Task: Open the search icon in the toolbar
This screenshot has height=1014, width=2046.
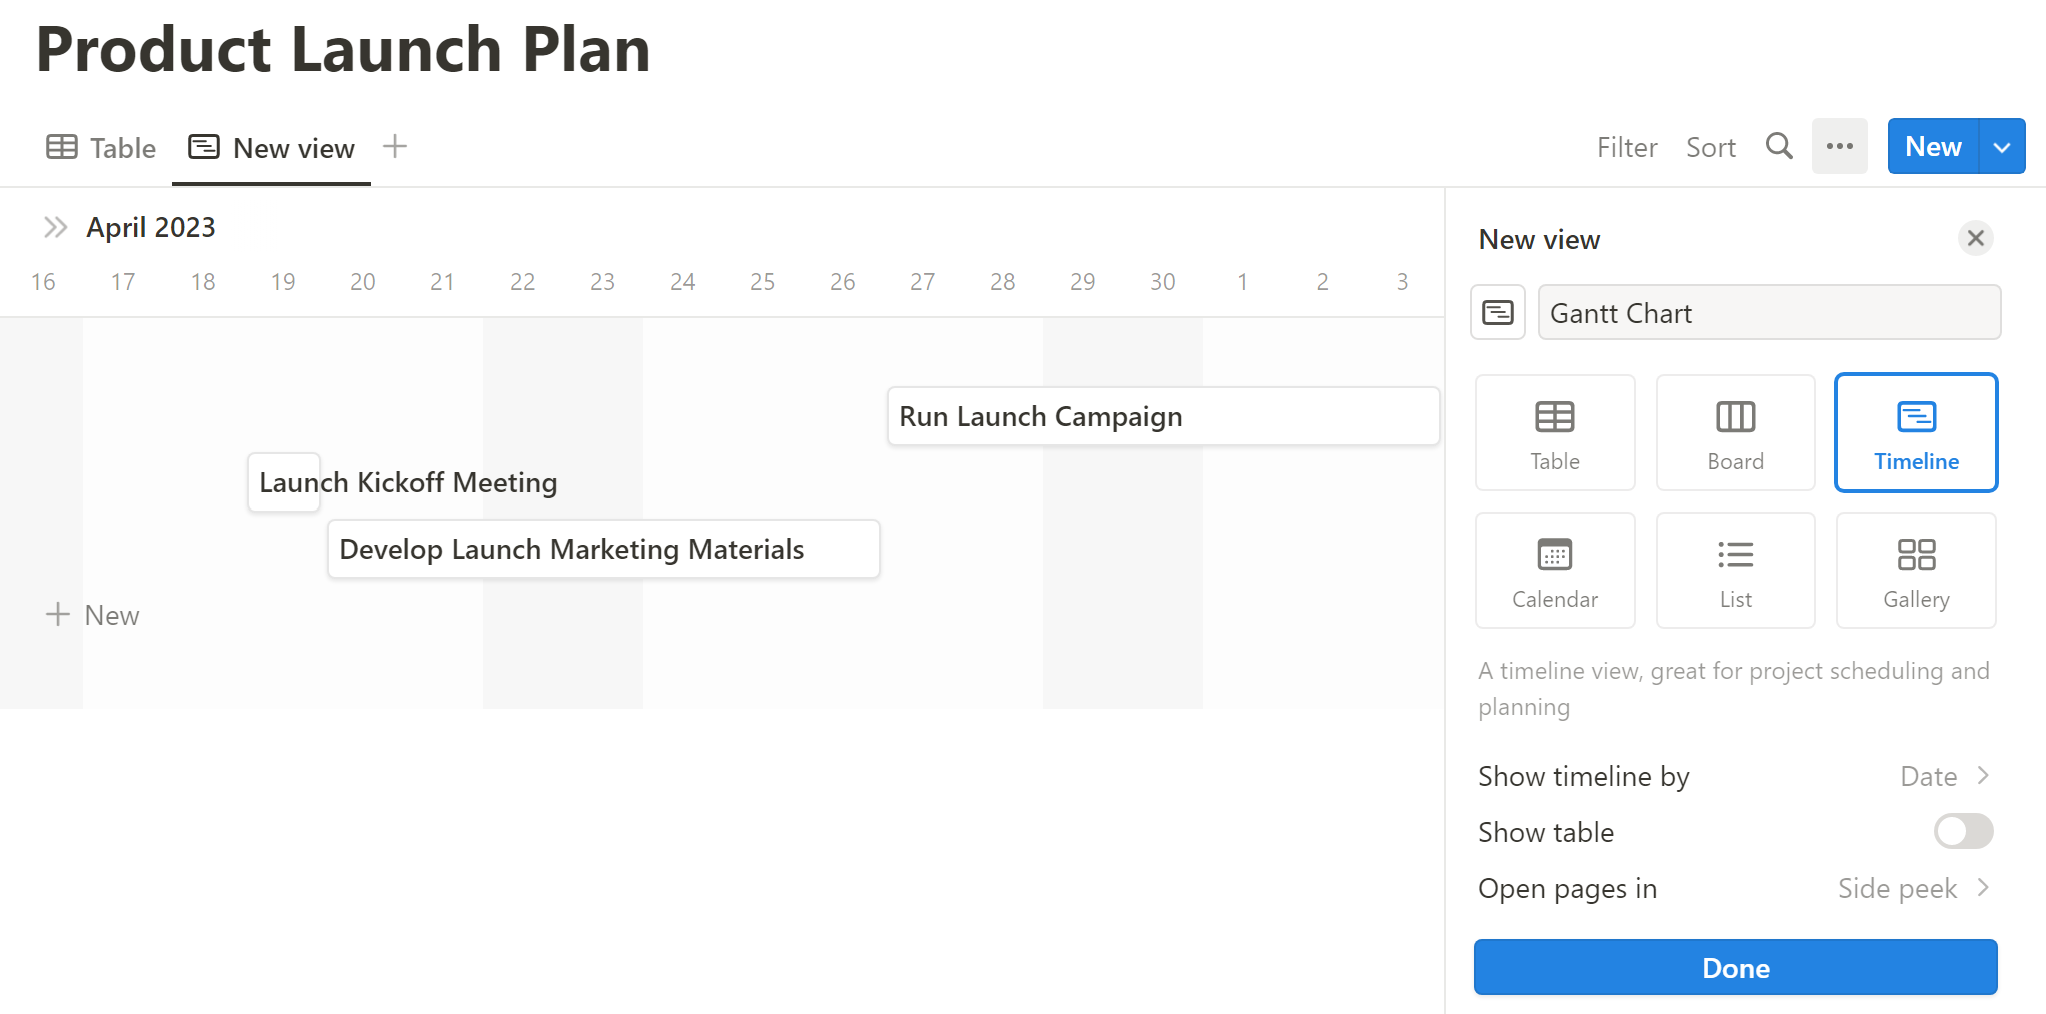Action: [1779, 146]
